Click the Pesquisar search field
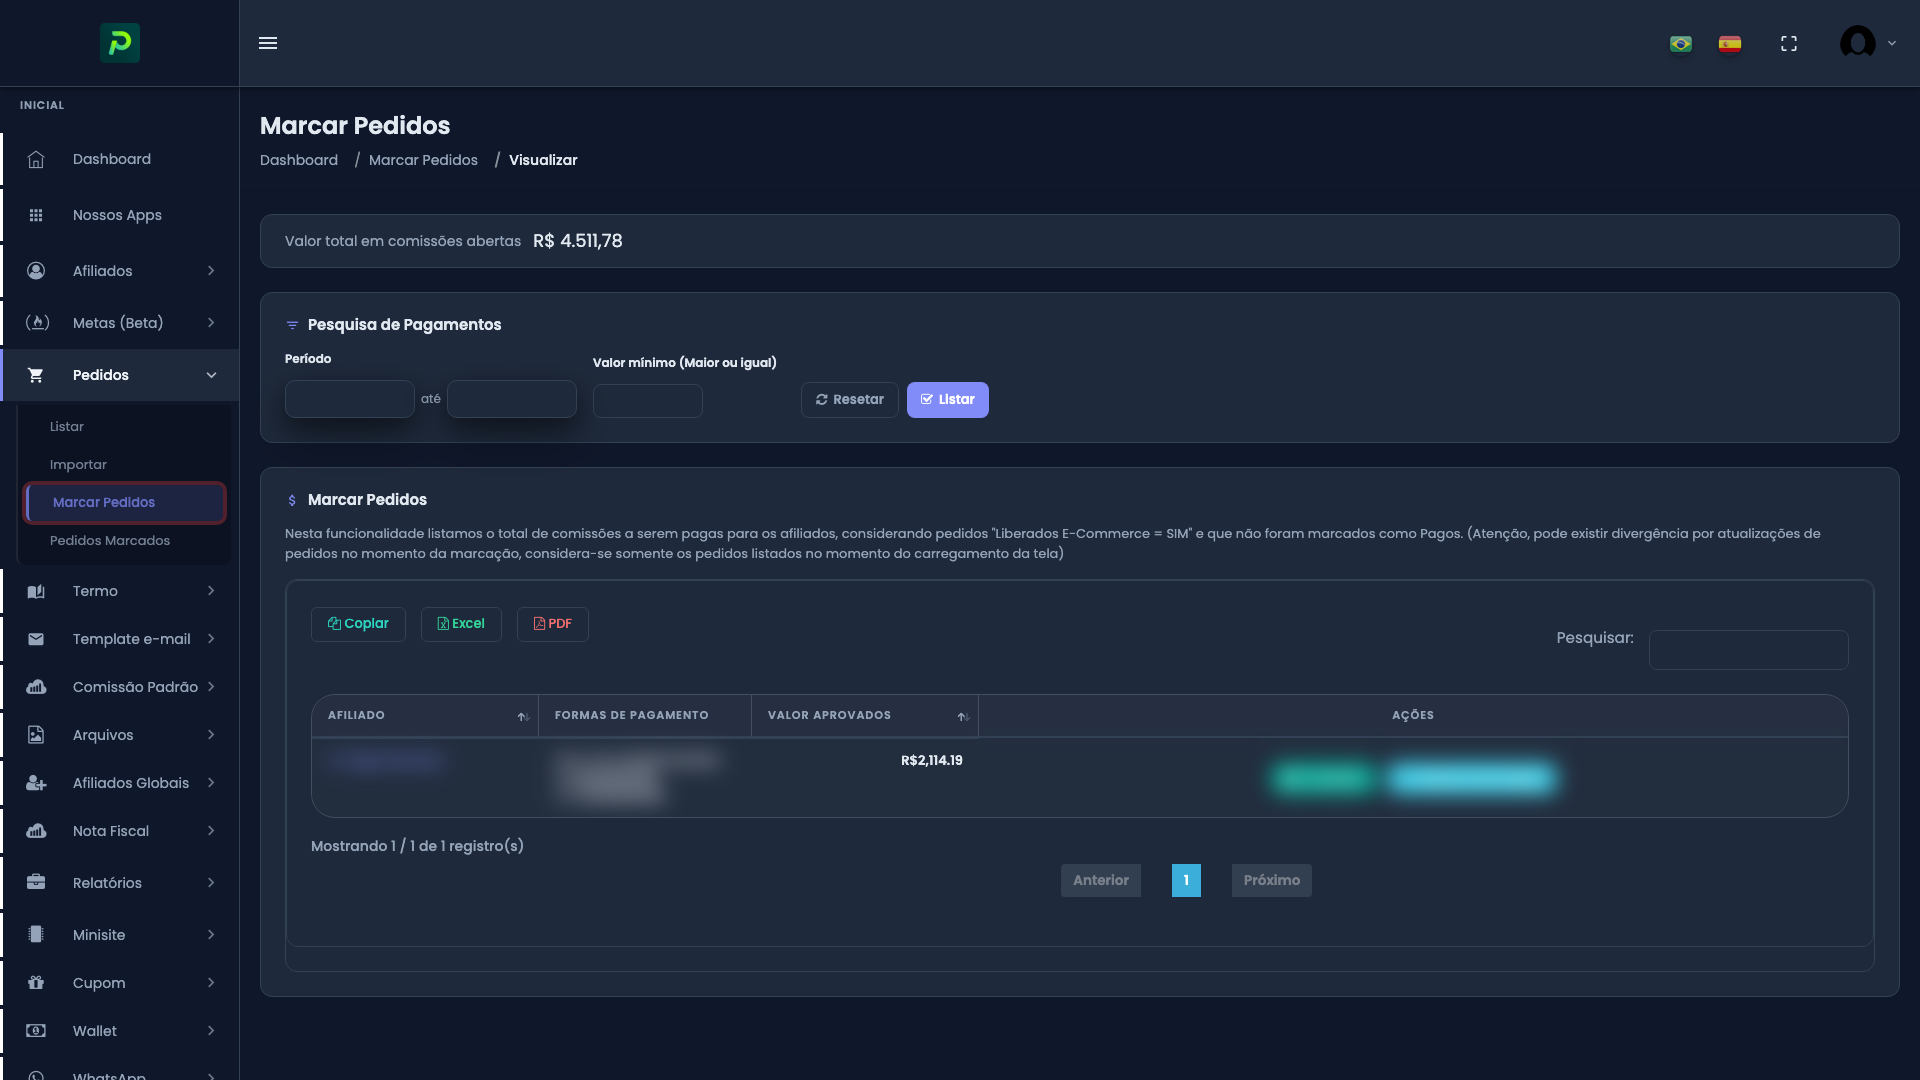1920x1080 pixels. [x=1747, y=650]
